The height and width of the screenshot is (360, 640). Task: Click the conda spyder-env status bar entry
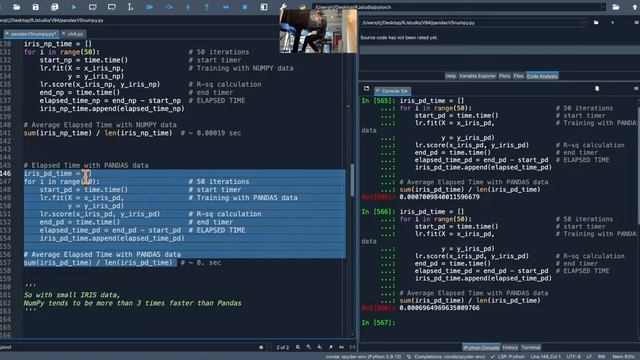363,357
